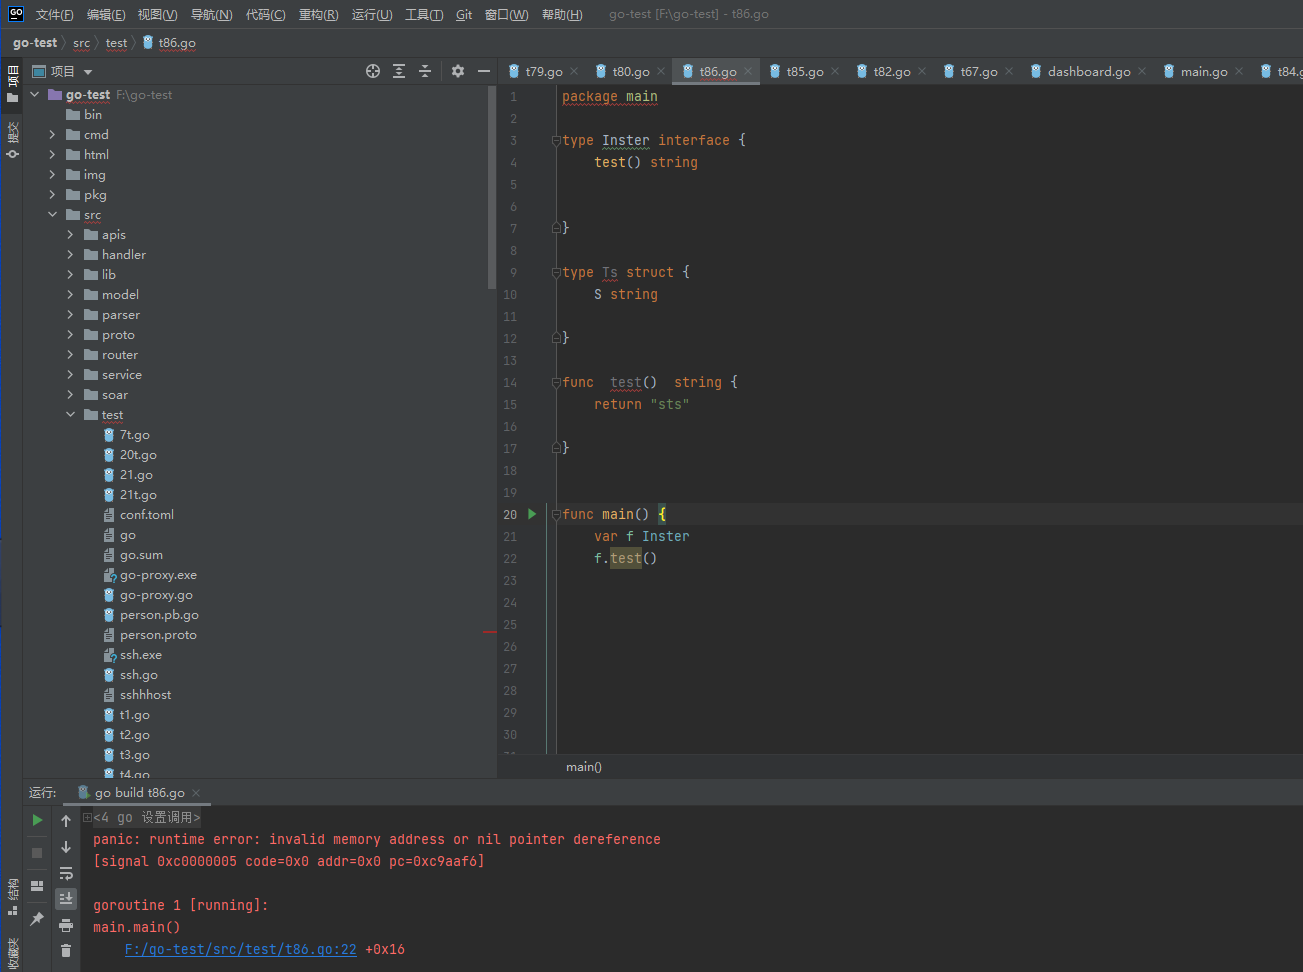Open ssh.go from project tree
The width and height of the screenshot is (1303, 972).
pyautogui.click(x=138, y=675)
